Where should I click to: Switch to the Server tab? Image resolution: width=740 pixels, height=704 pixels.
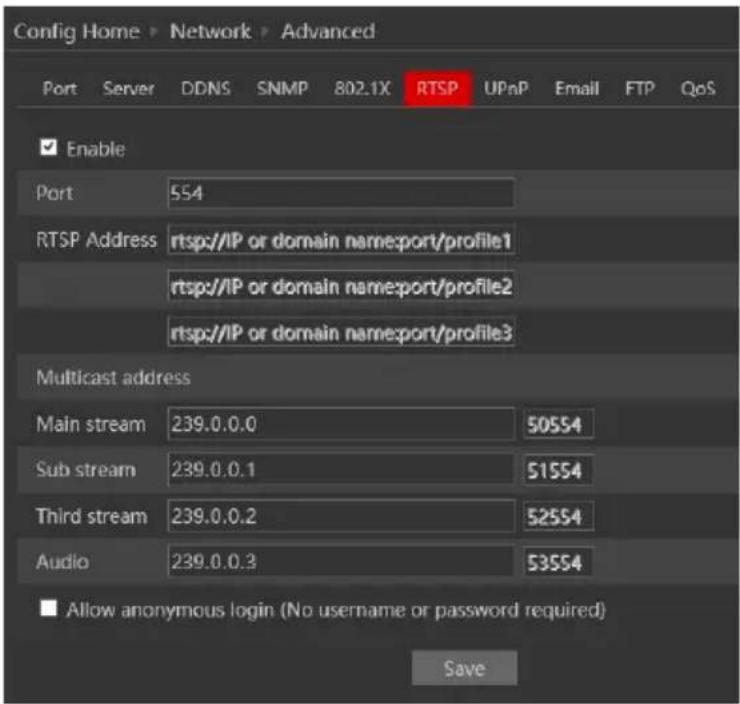tap(128, 88)
